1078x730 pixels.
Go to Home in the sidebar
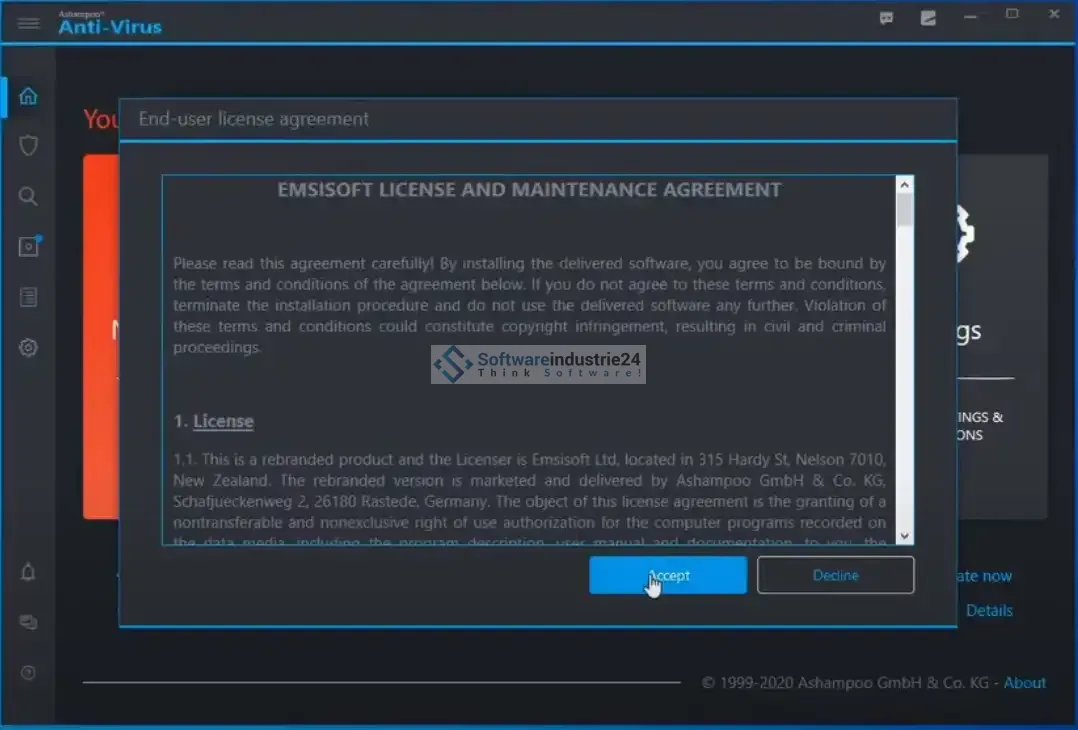point(28,96)
